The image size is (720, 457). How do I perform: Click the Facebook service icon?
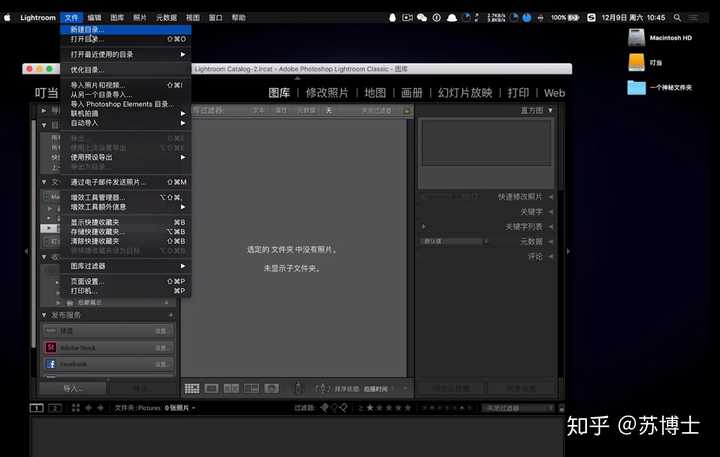tap(51, 364)
